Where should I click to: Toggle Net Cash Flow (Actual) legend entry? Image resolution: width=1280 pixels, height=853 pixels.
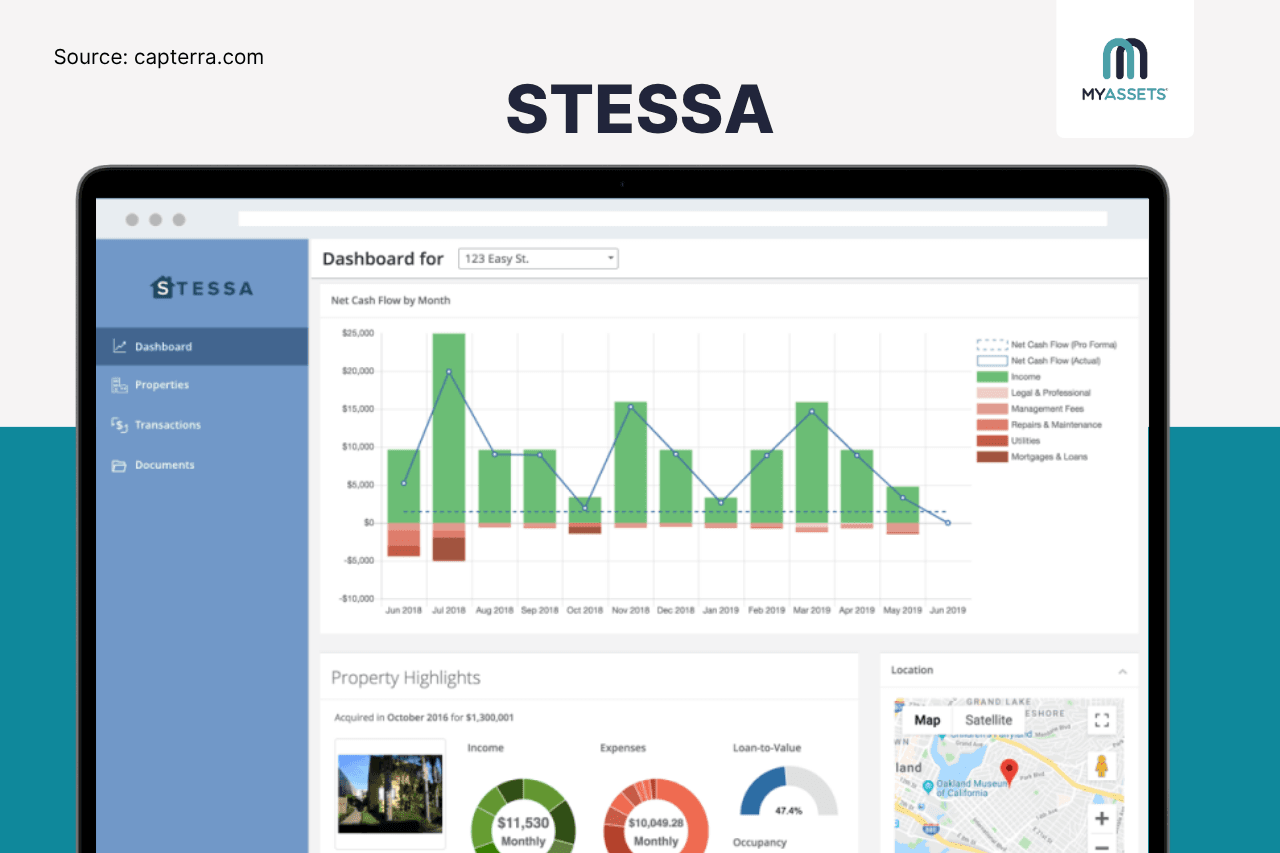1041,361
